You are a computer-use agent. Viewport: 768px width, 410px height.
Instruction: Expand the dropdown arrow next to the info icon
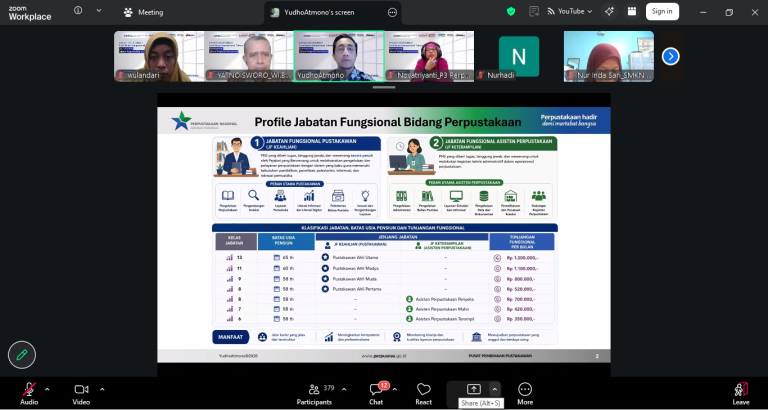tap(98, 10)
